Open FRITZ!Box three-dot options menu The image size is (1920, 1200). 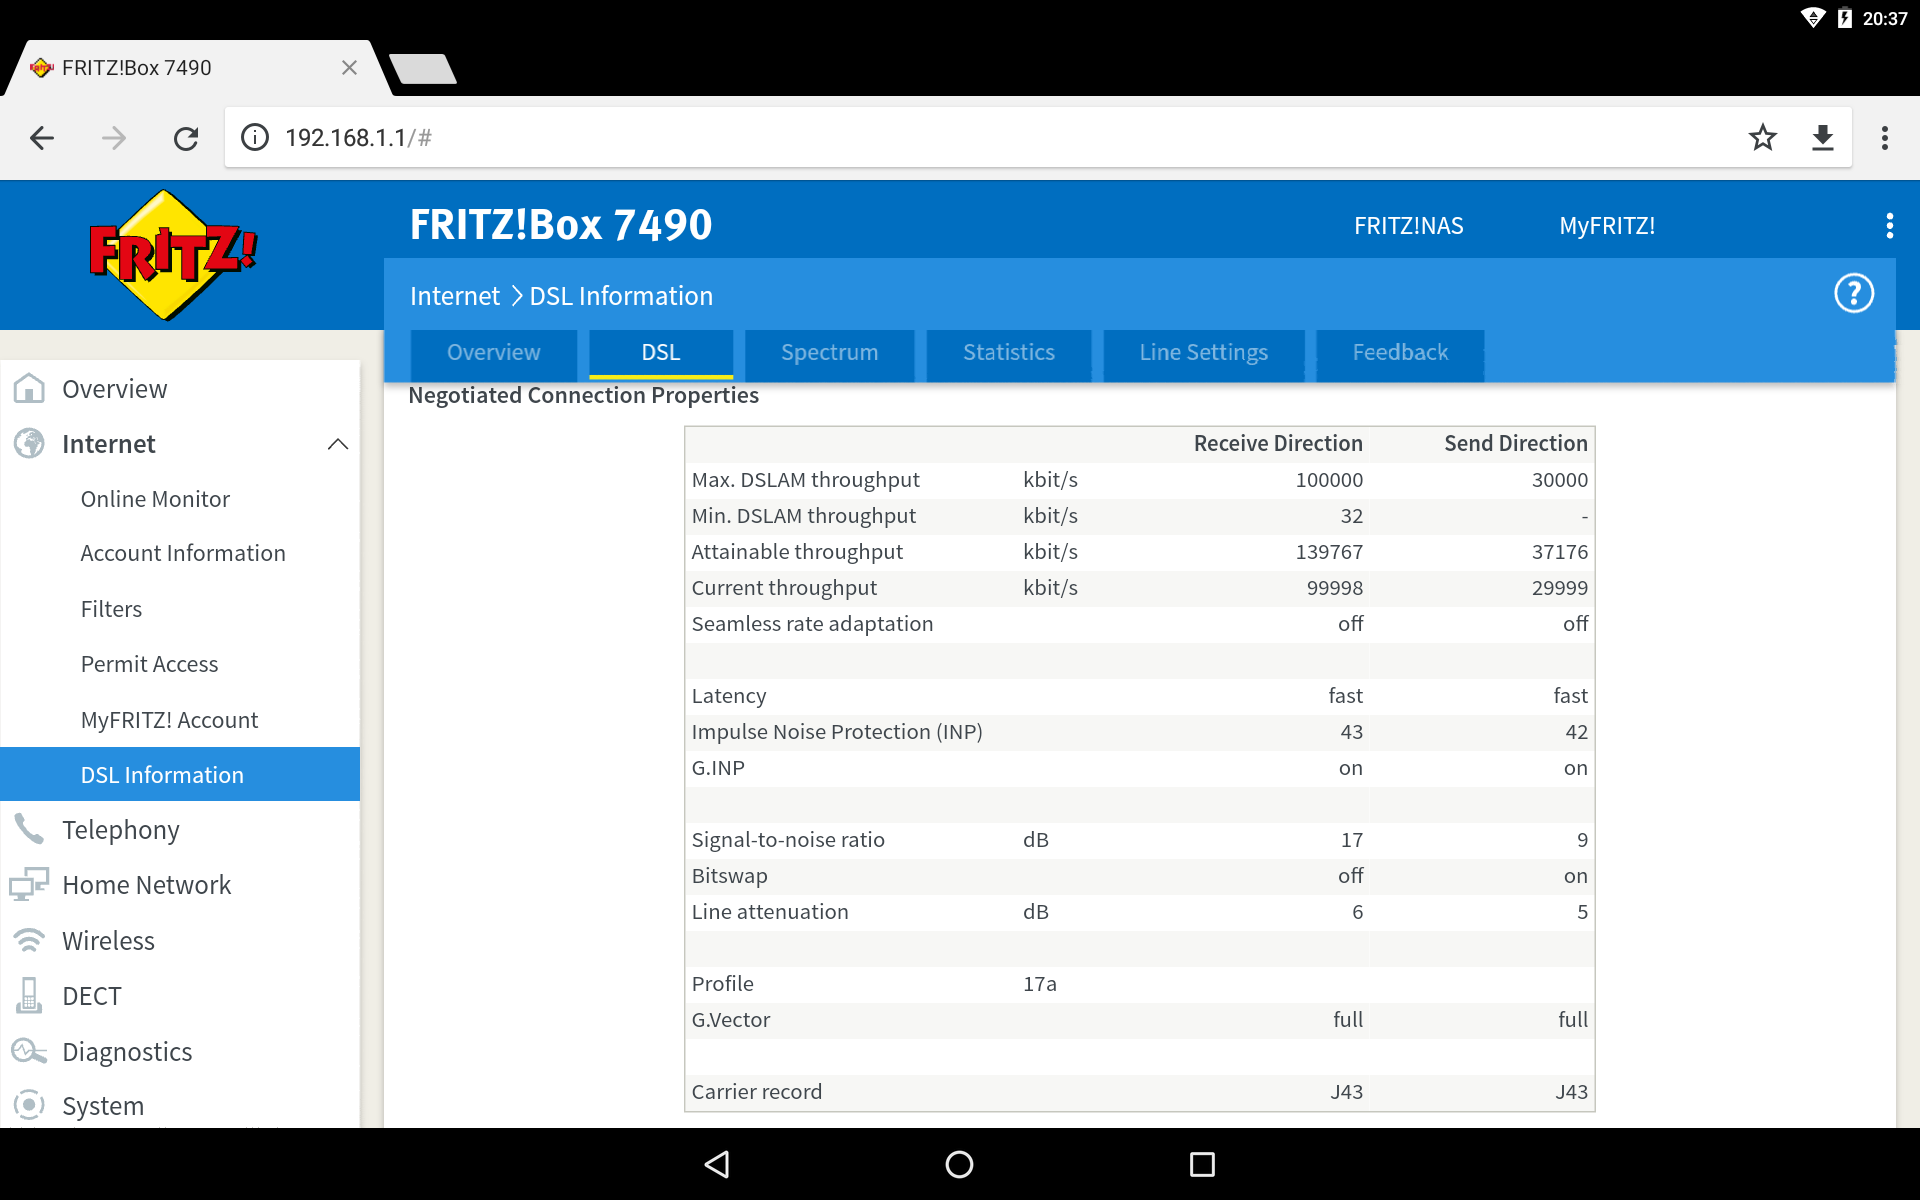(x=1889, y=226)
